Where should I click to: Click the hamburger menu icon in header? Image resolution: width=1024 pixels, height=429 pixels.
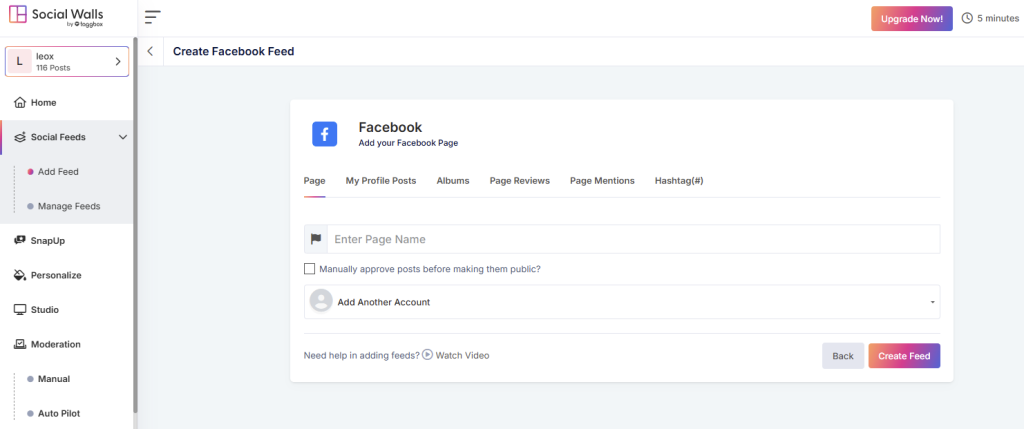tap(152, 17)
